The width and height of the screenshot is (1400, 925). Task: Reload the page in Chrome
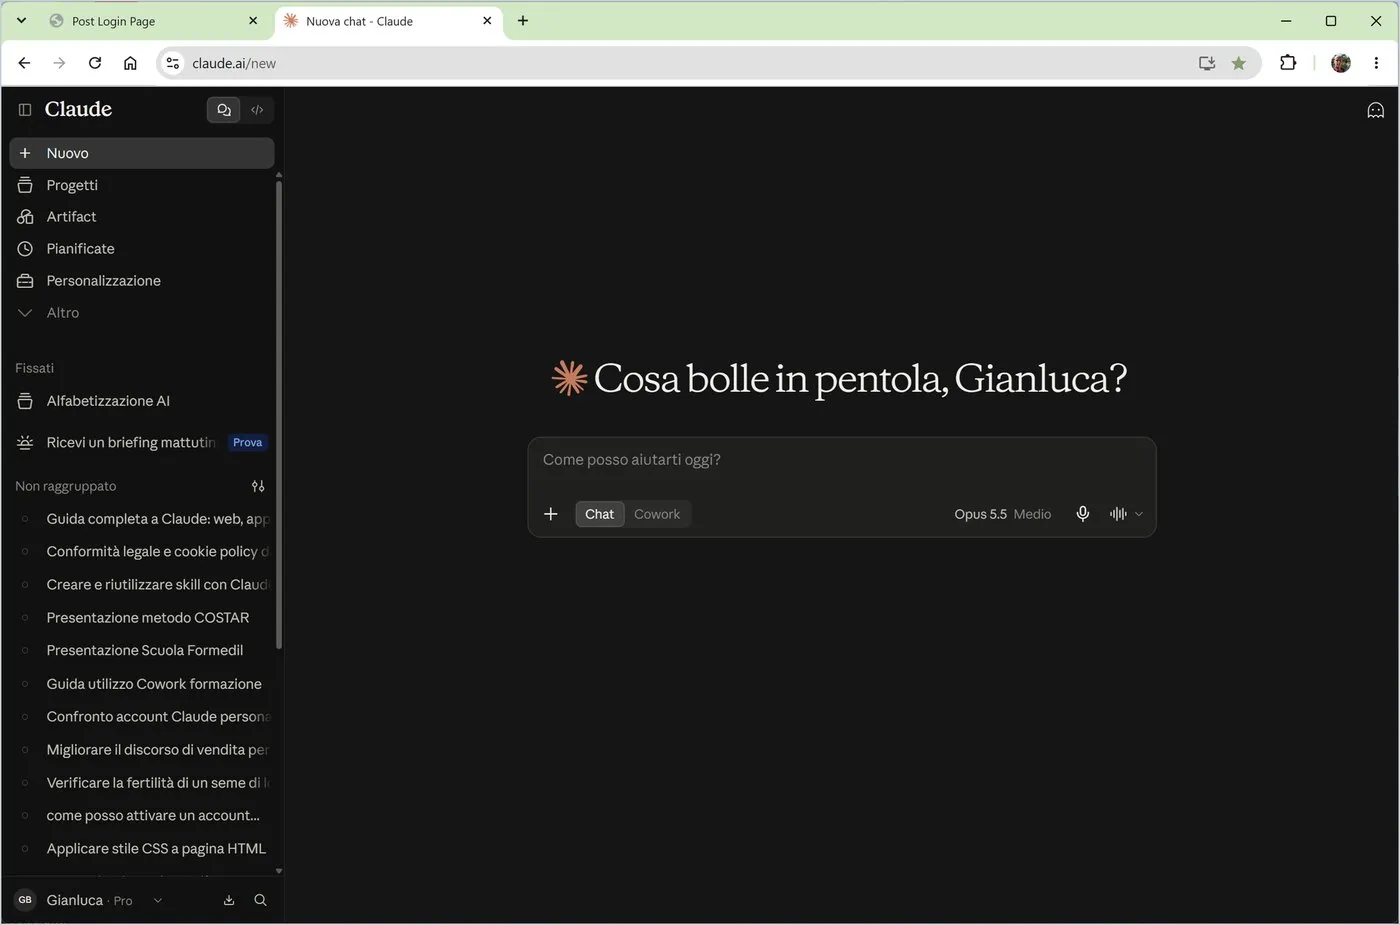pyautogui.click(x=95, y=63)
